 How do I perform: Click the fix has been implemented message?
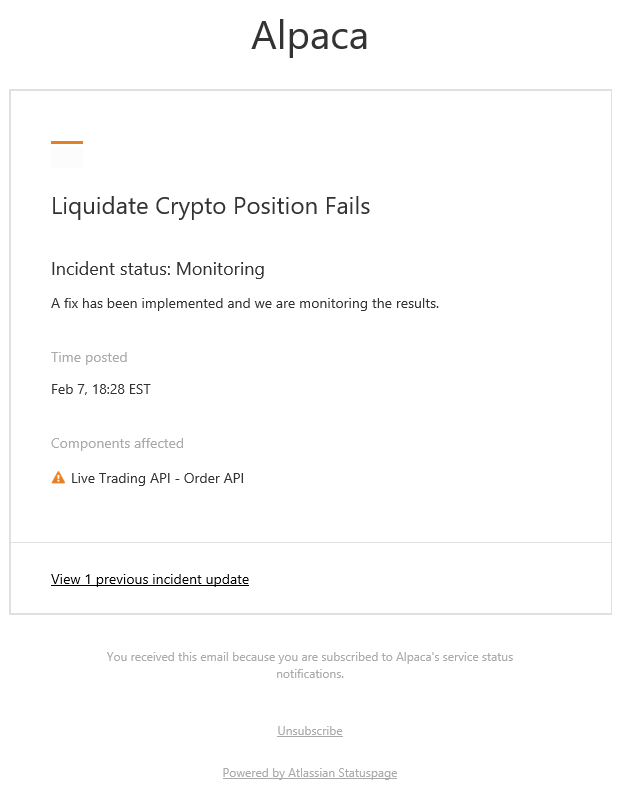click(x=245, y=303)
